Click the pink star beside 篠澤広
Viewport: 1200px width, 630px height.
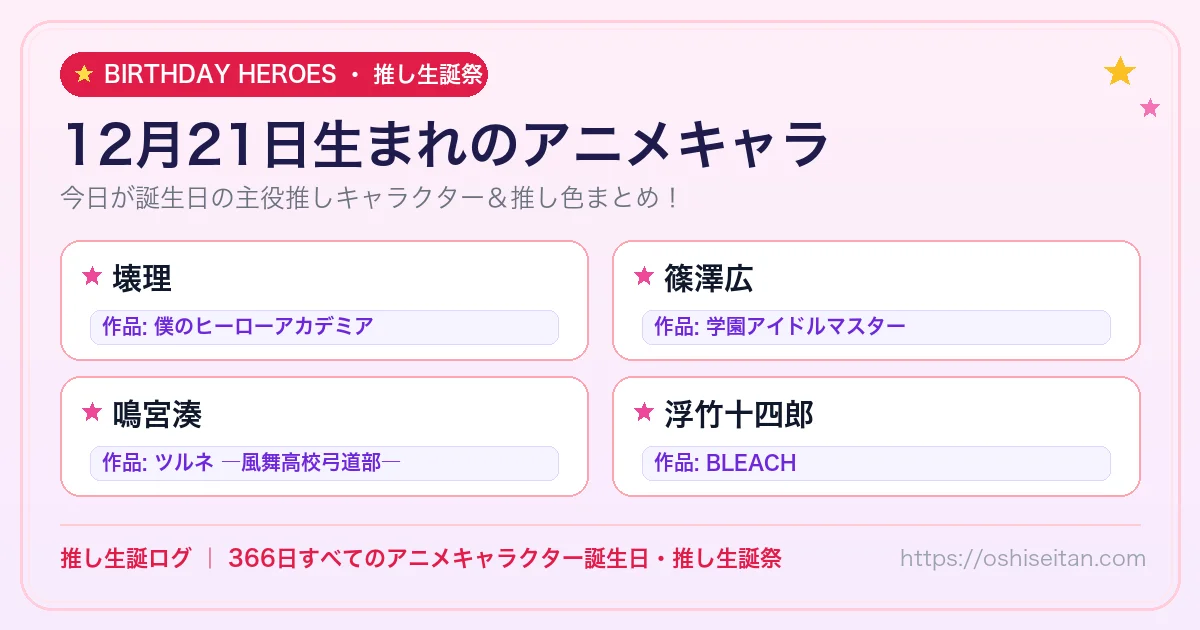(x=644, y=277)
